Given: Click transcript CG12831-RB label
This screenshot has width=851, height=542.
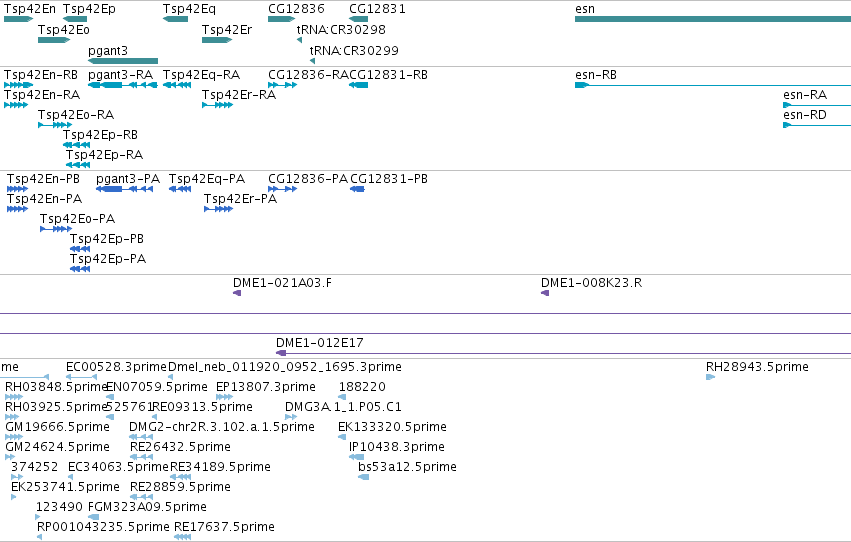Looking at the screenshot, I should (389, 75).
